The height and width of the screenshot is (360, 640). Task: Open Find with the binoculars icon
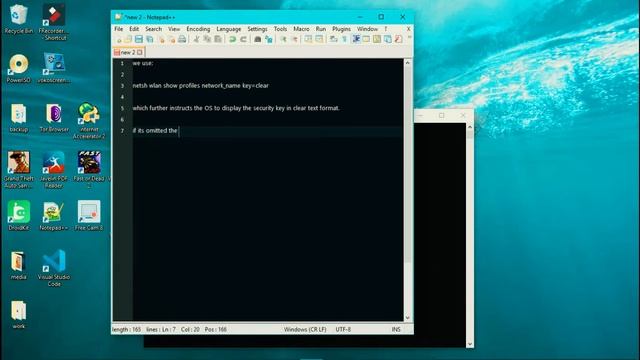click(258, 39)
